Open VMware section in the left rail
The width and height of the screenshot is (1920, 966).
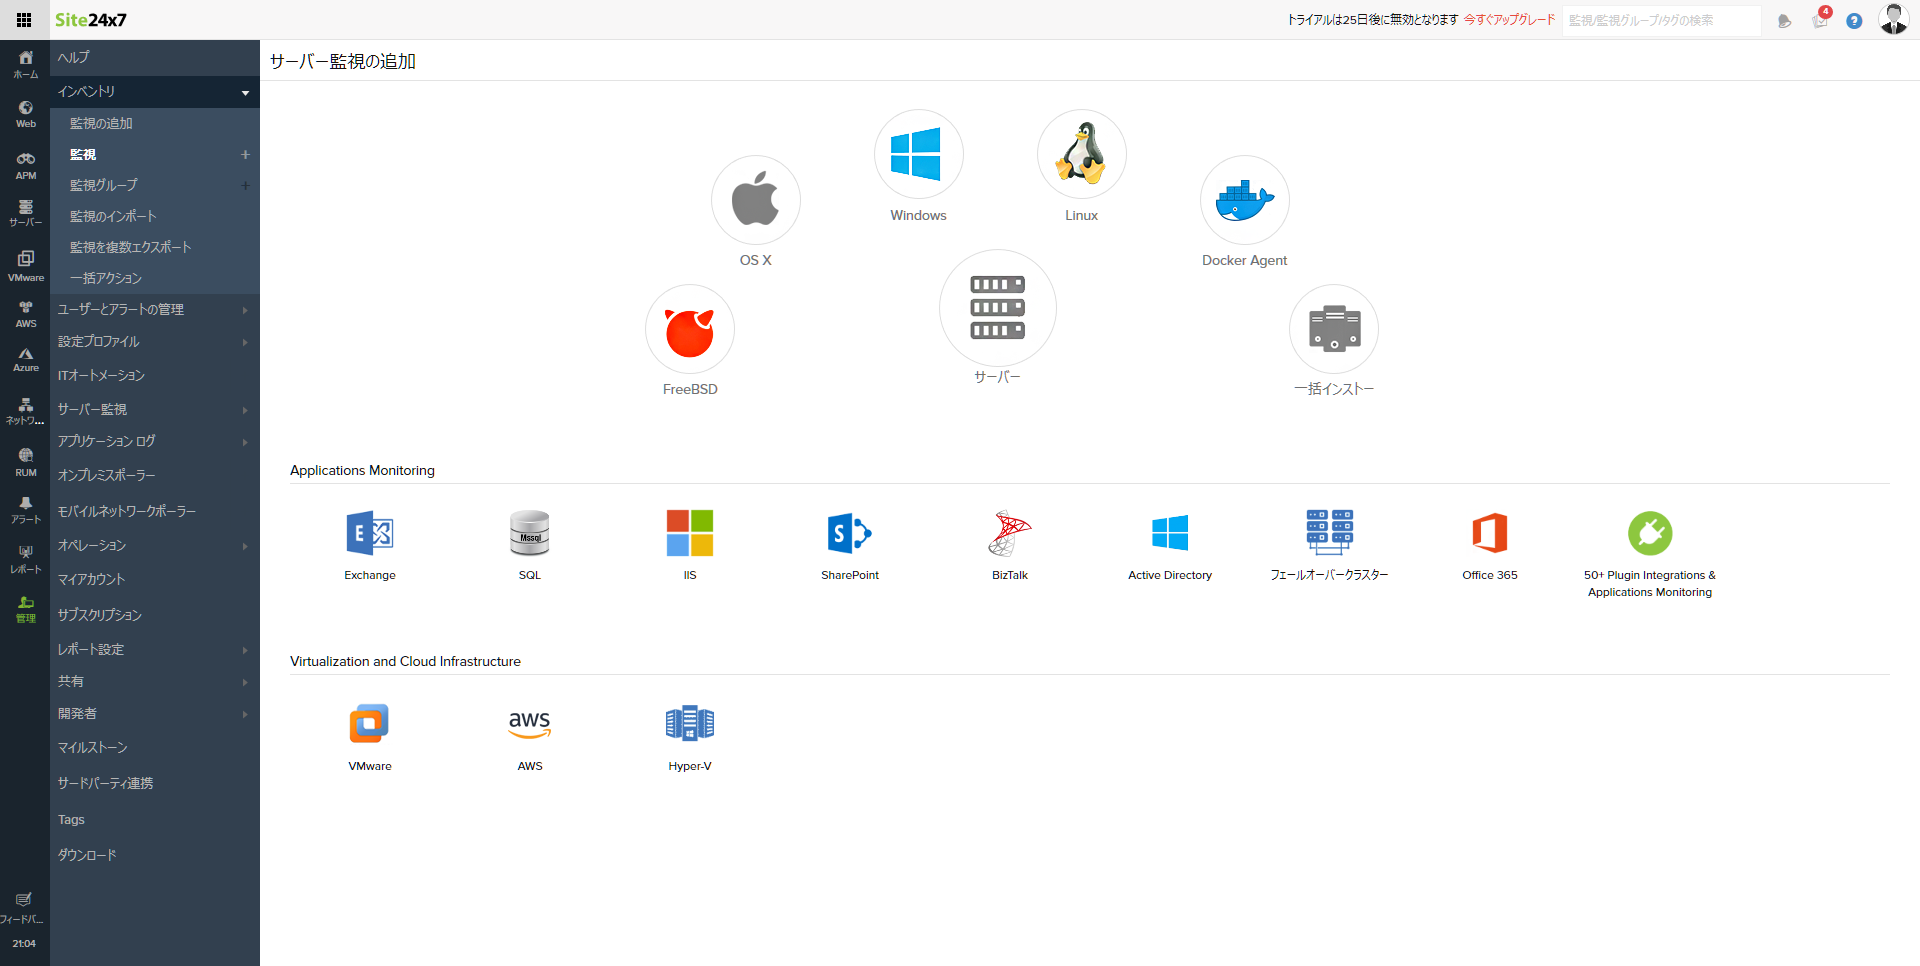click(x=25, y=266)
